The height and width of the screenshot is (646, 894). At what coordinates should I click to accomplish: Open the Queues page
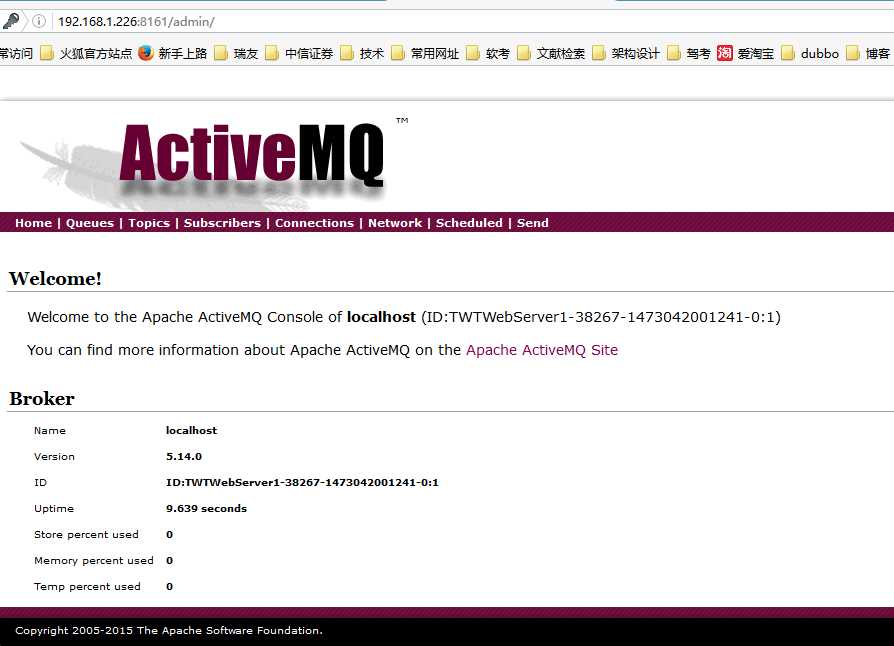90,223
